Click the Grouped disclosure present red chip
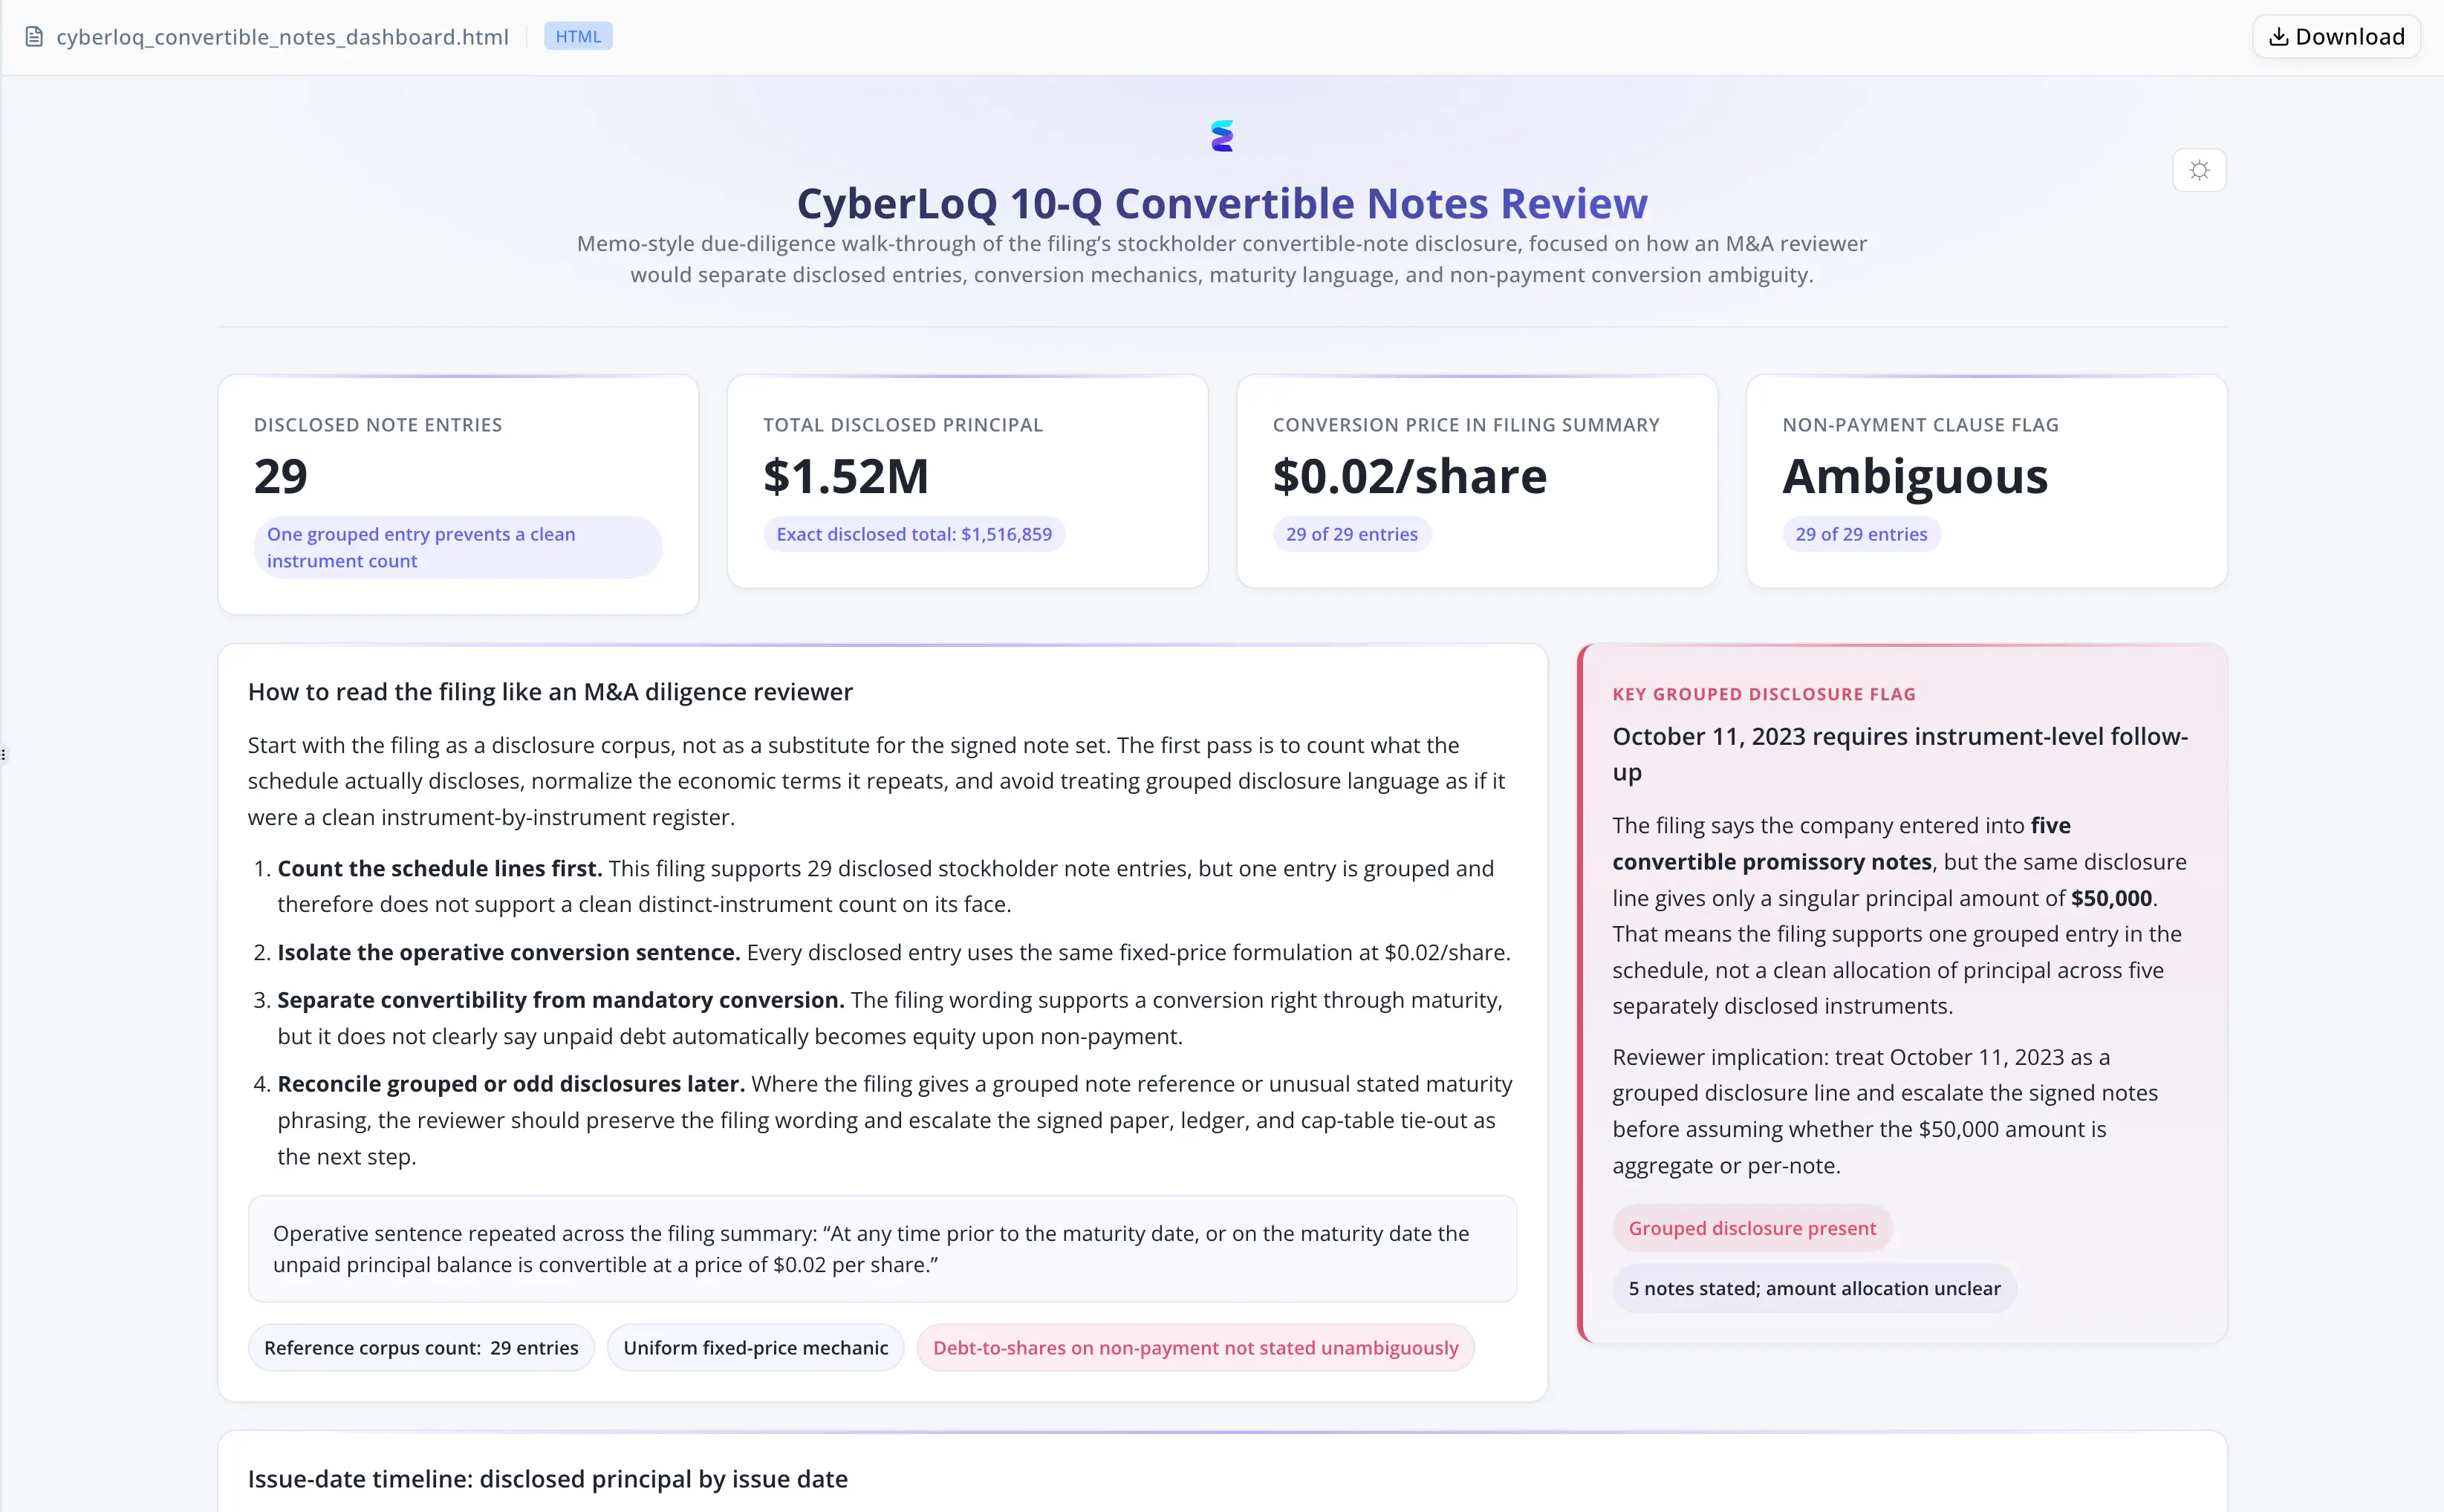Viewport: 2444px width, 1512px height. tap(1752, 1228)
